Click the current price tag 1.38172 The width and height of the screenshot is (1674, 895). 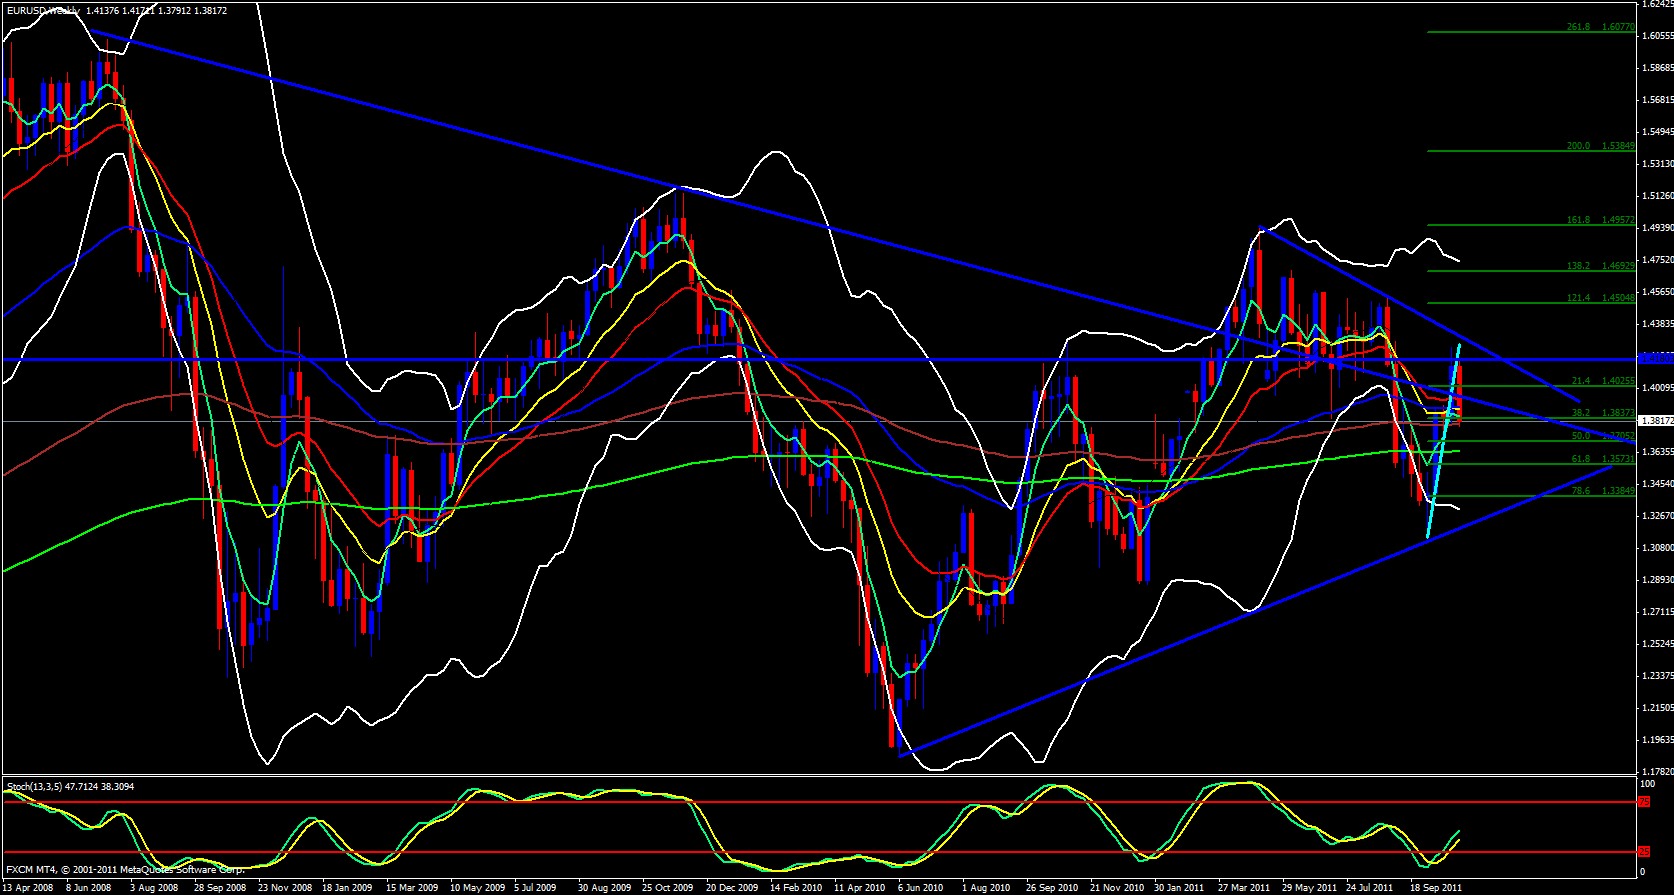[1656, 421]
